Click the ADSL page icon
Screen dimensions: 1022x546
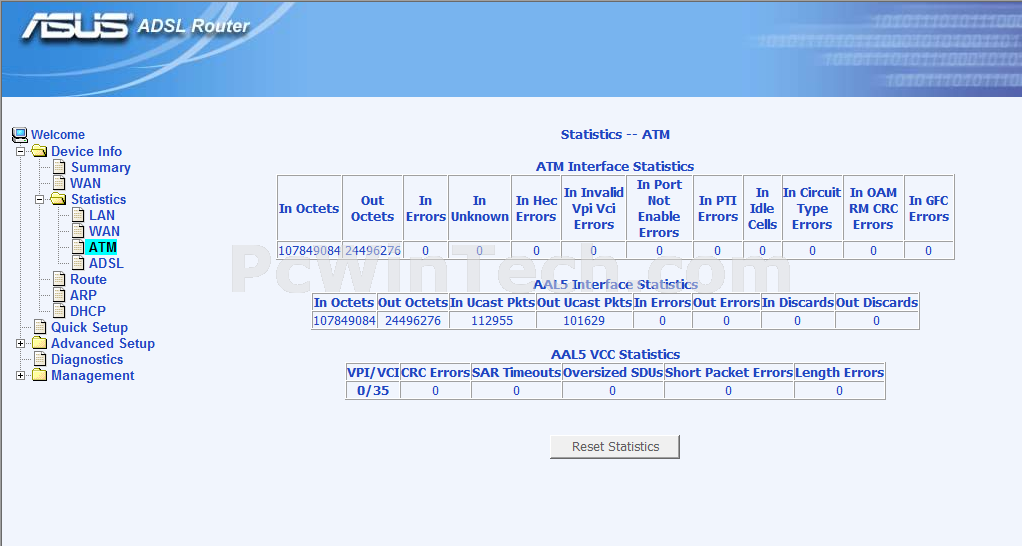pyautogui.click(x=78, y=263)
